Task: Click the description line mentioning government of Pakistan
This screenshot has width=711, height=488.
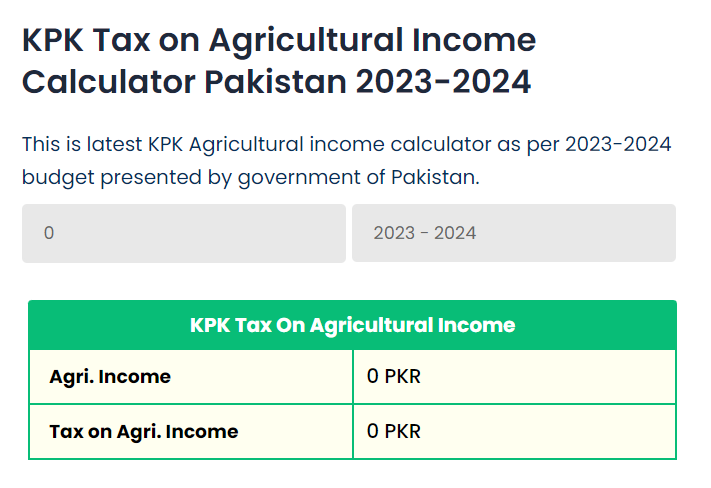Action: (x=250, y=179)
